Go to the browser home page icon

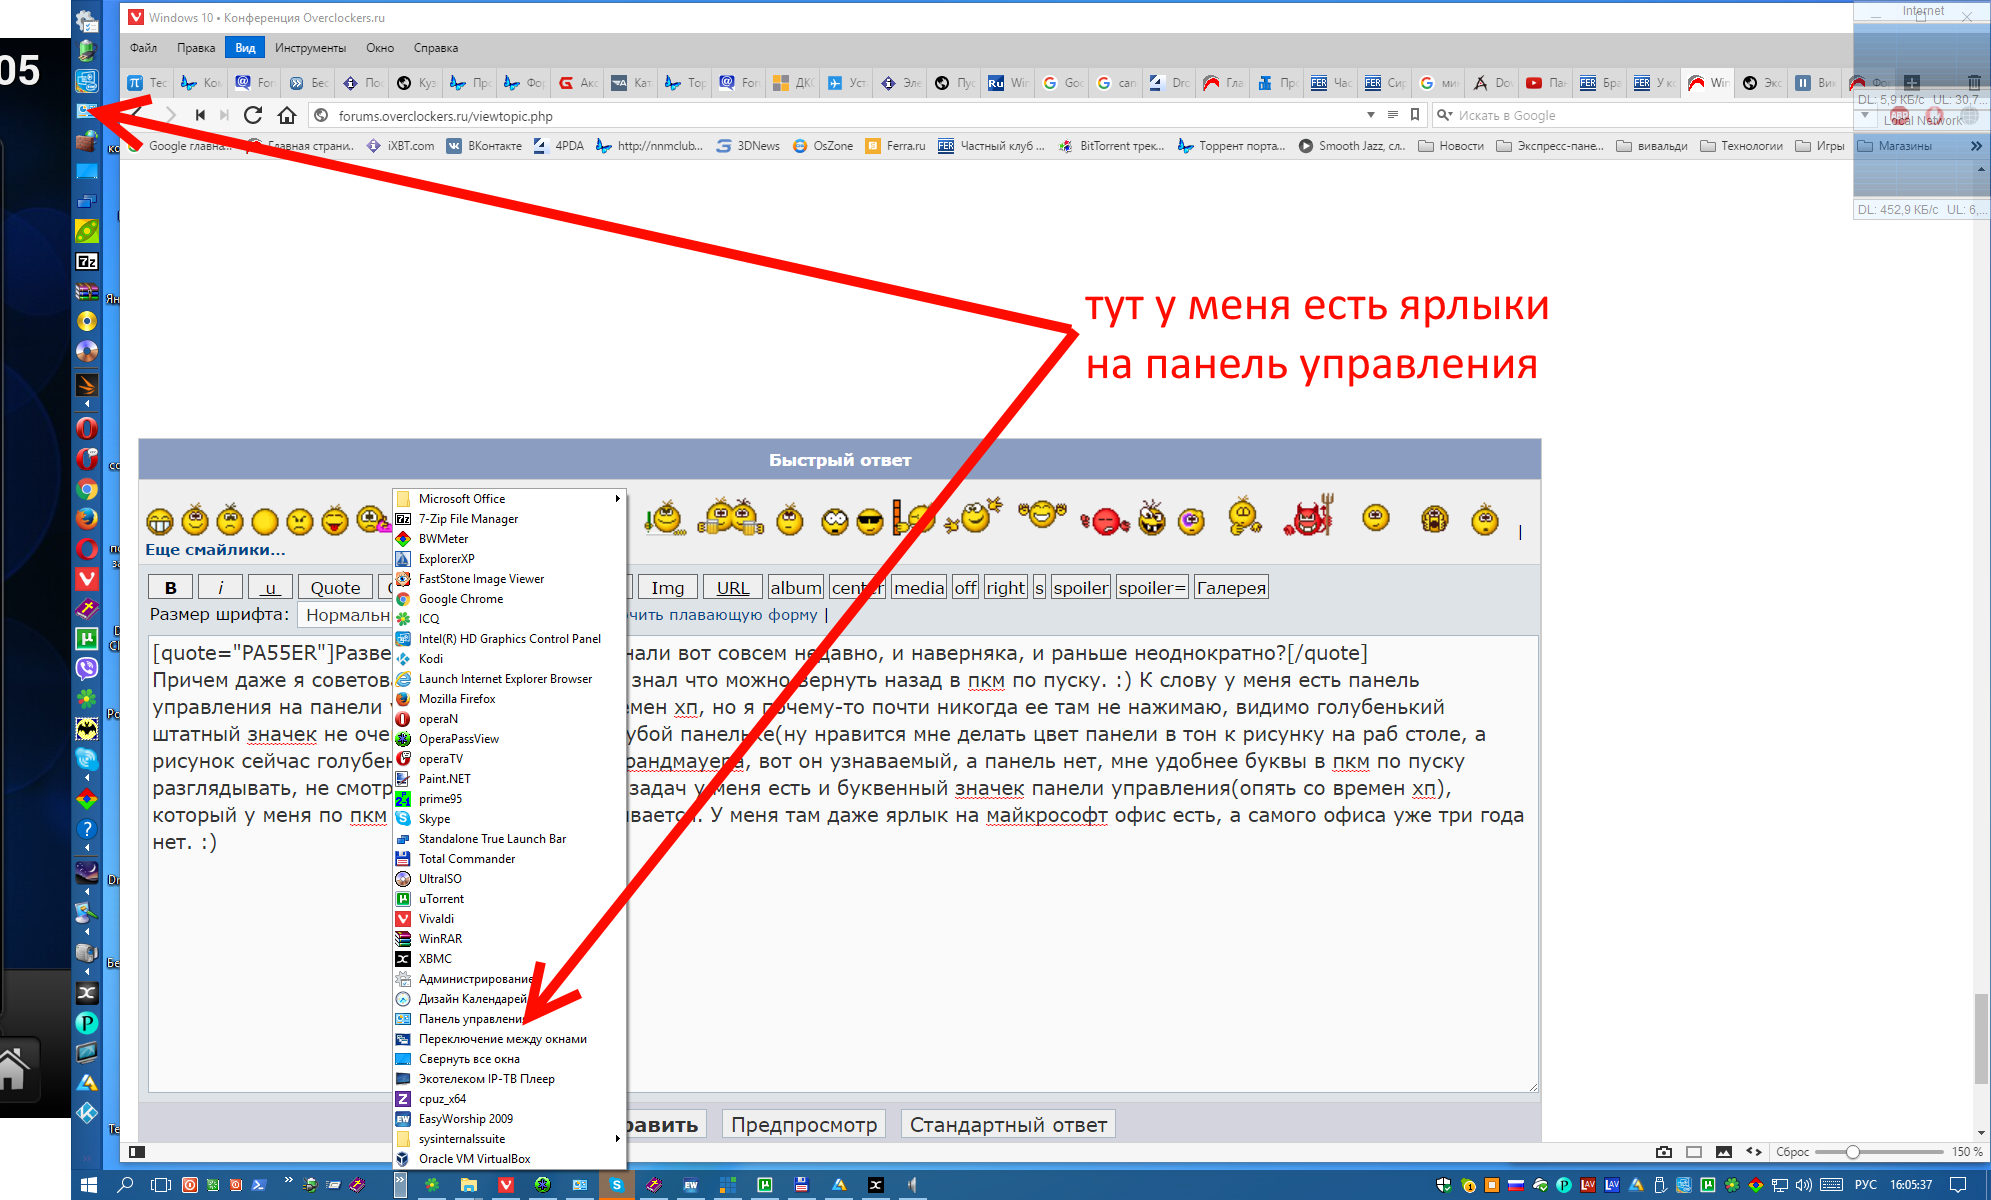[287, 115]
